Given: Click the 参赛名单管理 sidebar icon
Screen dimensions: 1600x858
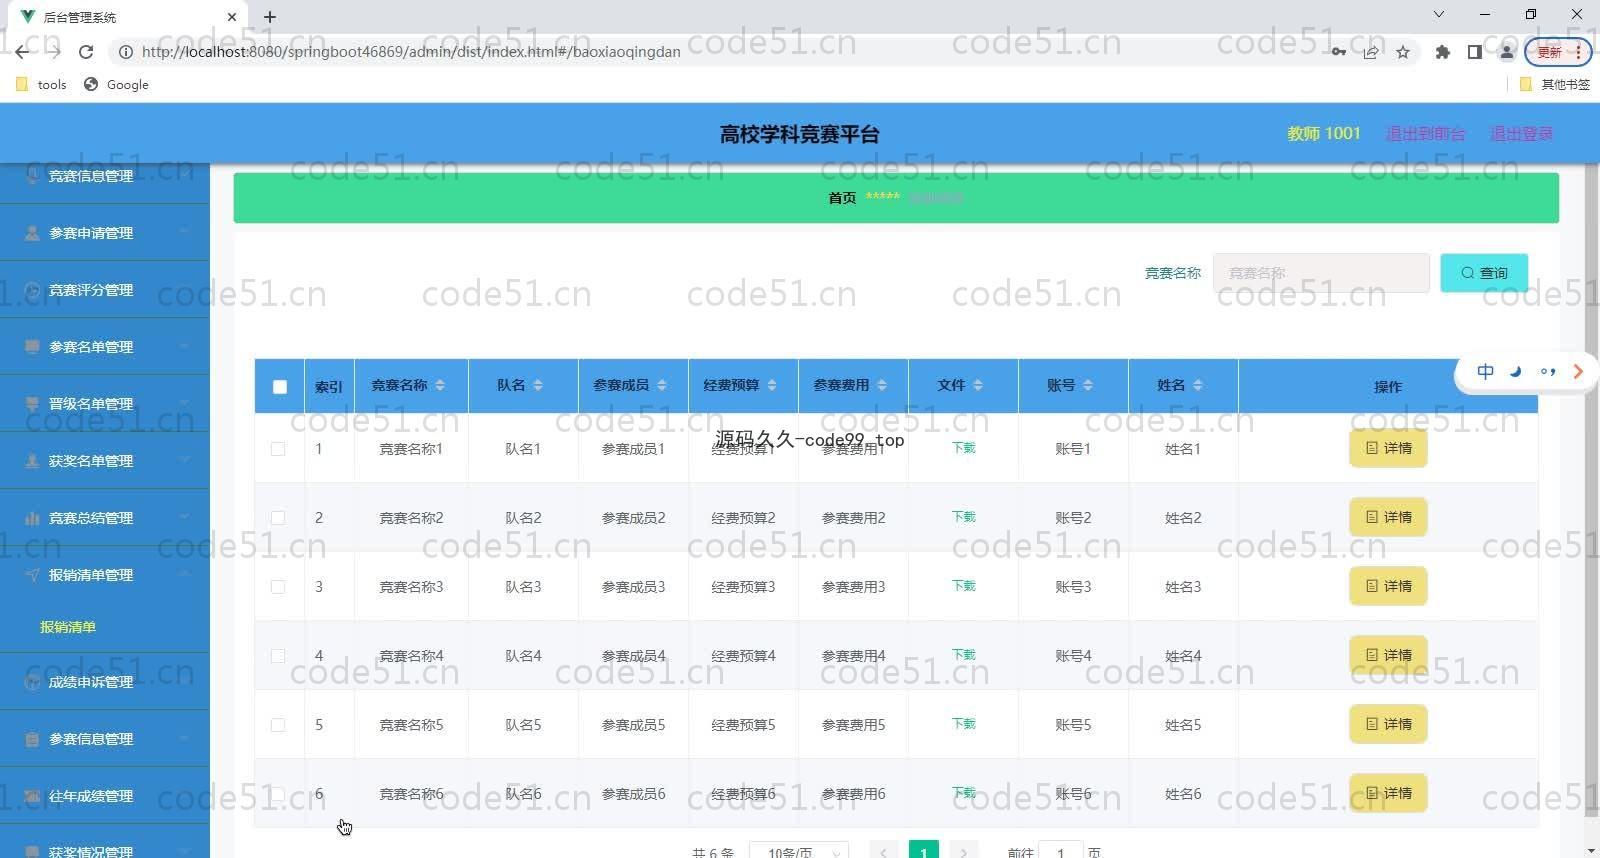Looking at the screenshot, I should pyautogui.click(x=32, y=347).
